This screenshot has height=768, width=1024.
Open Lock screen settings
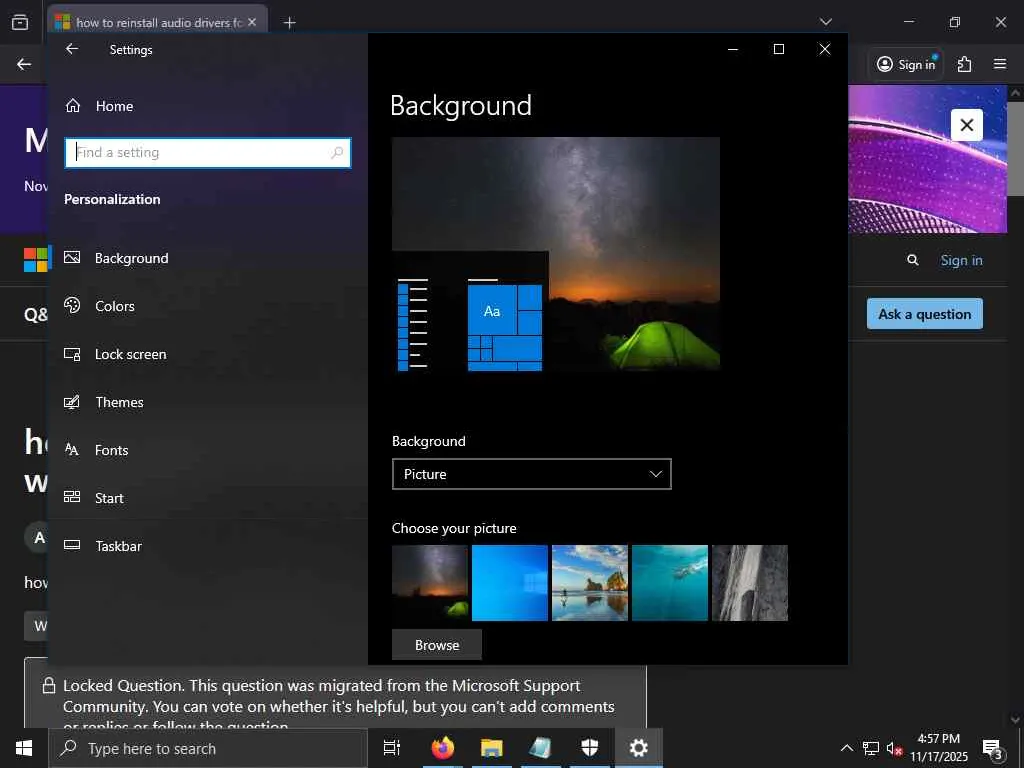208,354
